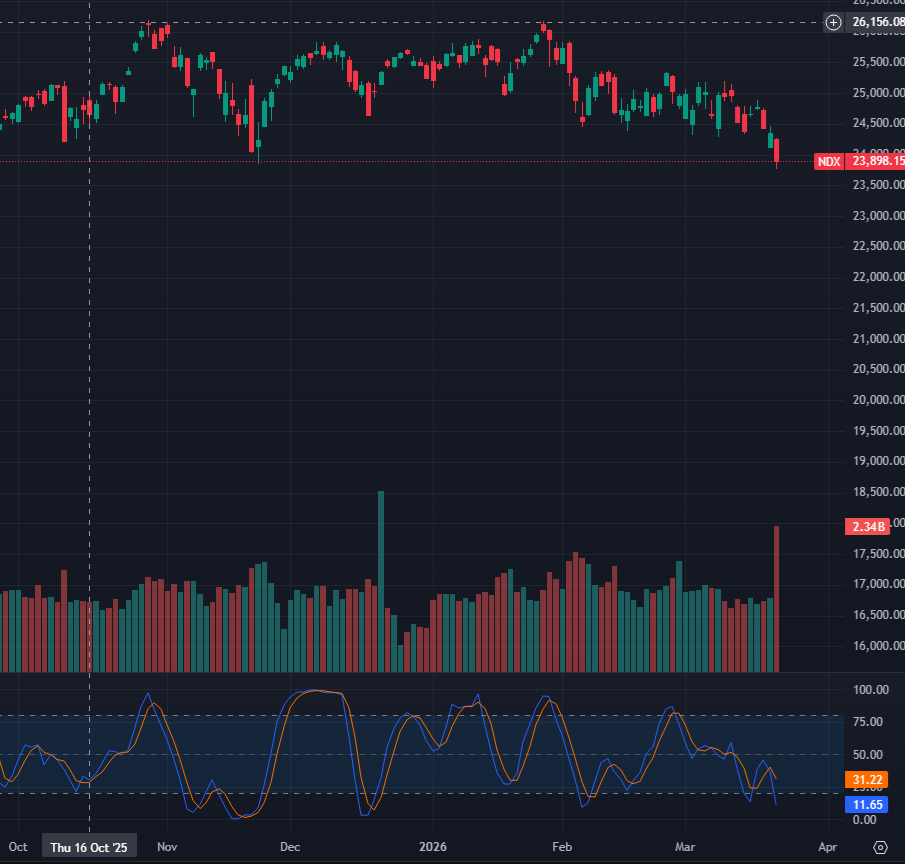Click the 22,000.00 price scale label

click(878, 276)
